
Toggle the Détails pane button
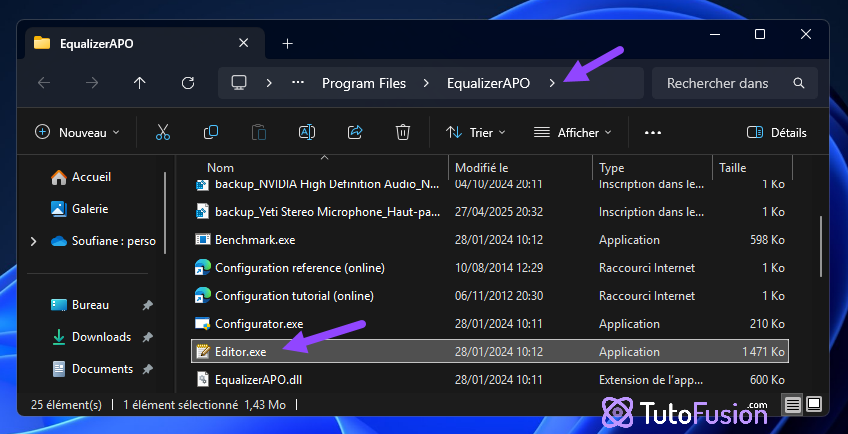click(x=777, y=132)
